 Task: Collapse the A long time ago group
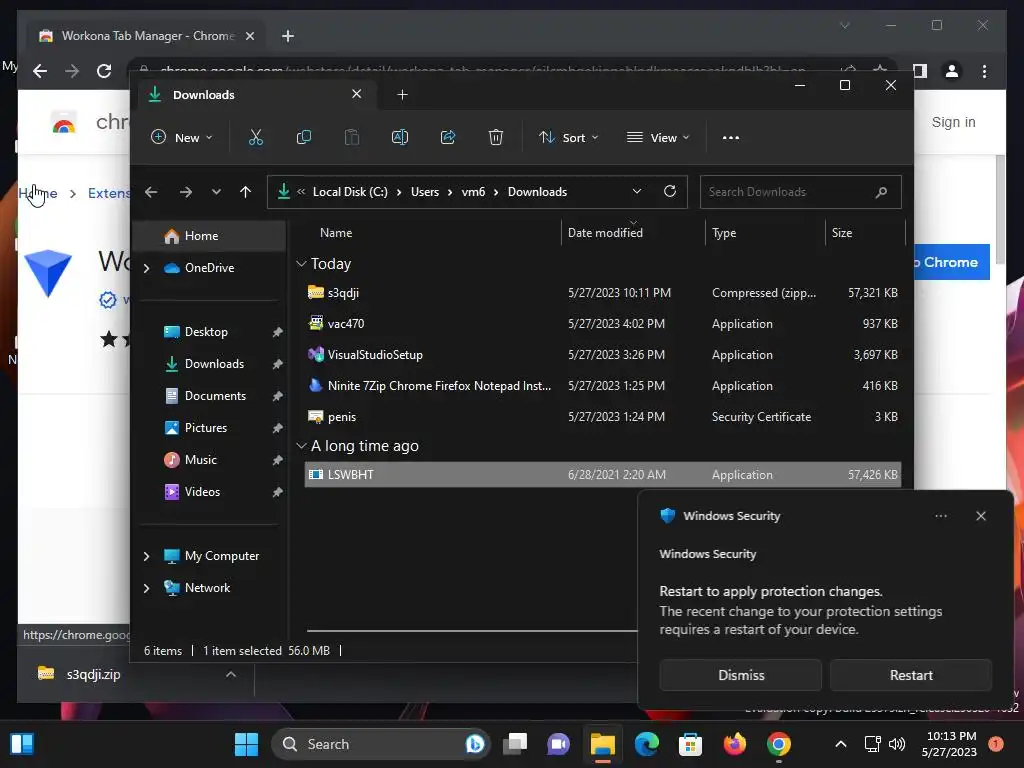(x=301, y=446)
